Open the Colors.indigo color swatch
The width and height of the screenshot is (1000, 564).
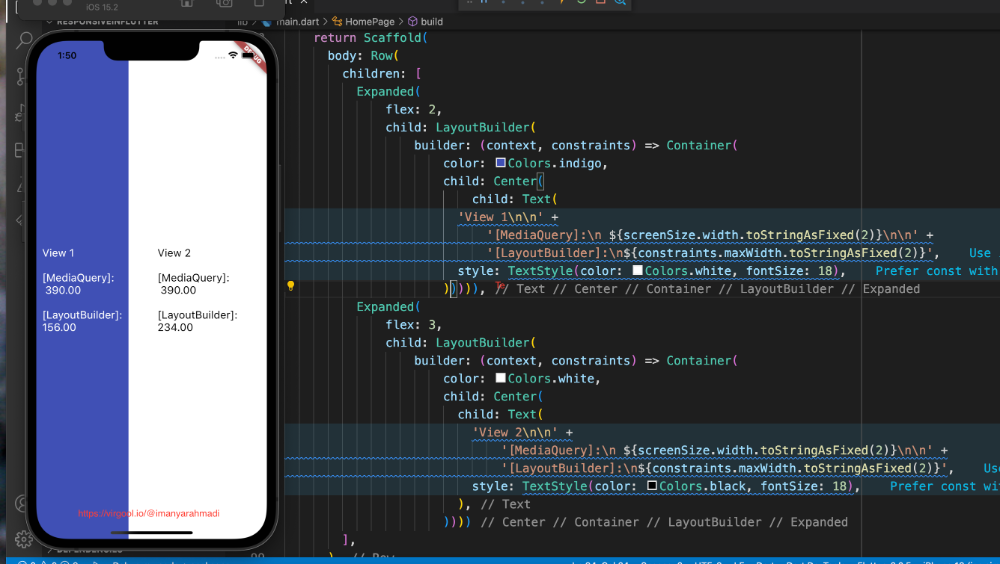[x=501, y=163]
